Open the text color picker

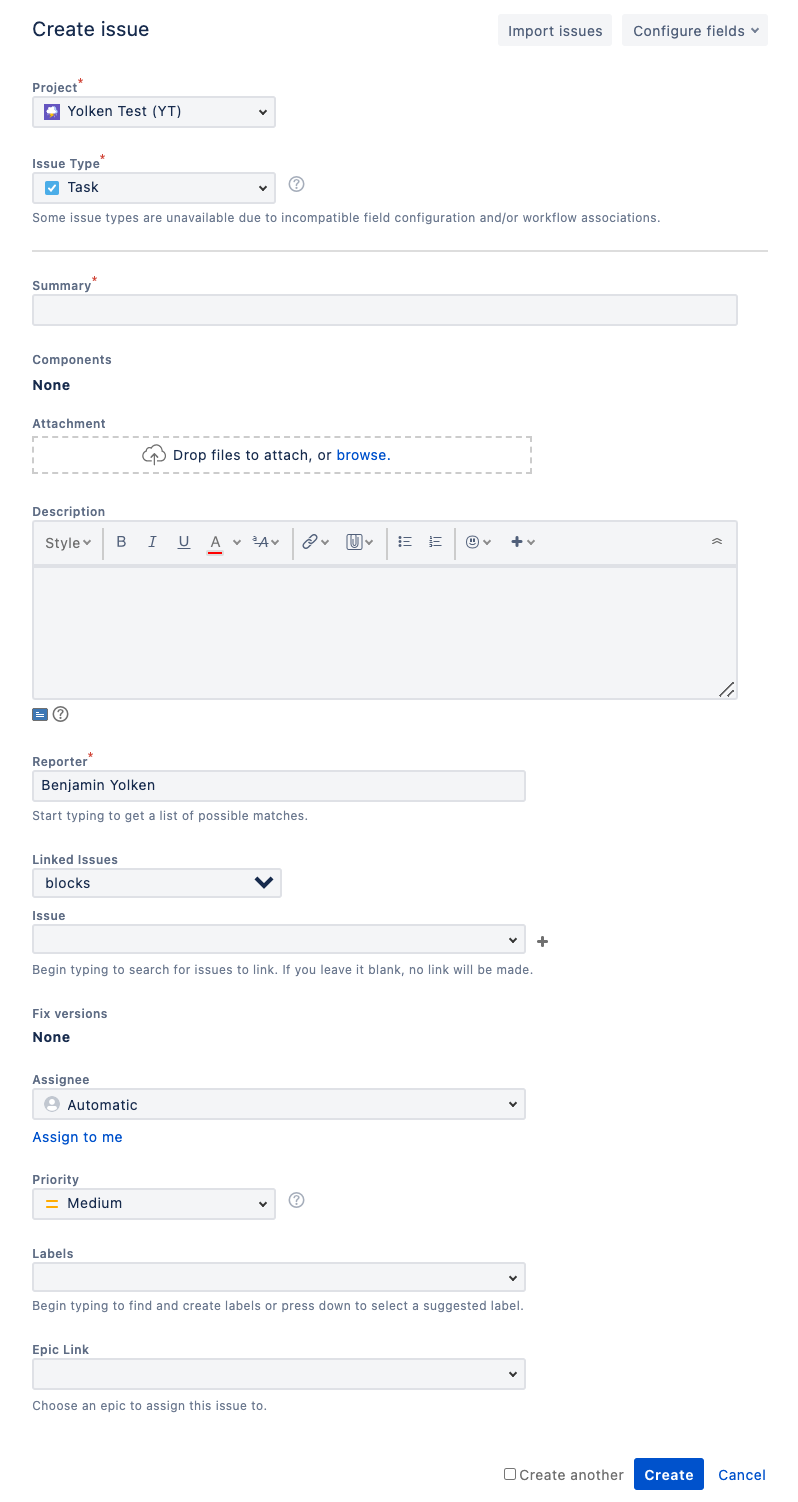[224, 542]
